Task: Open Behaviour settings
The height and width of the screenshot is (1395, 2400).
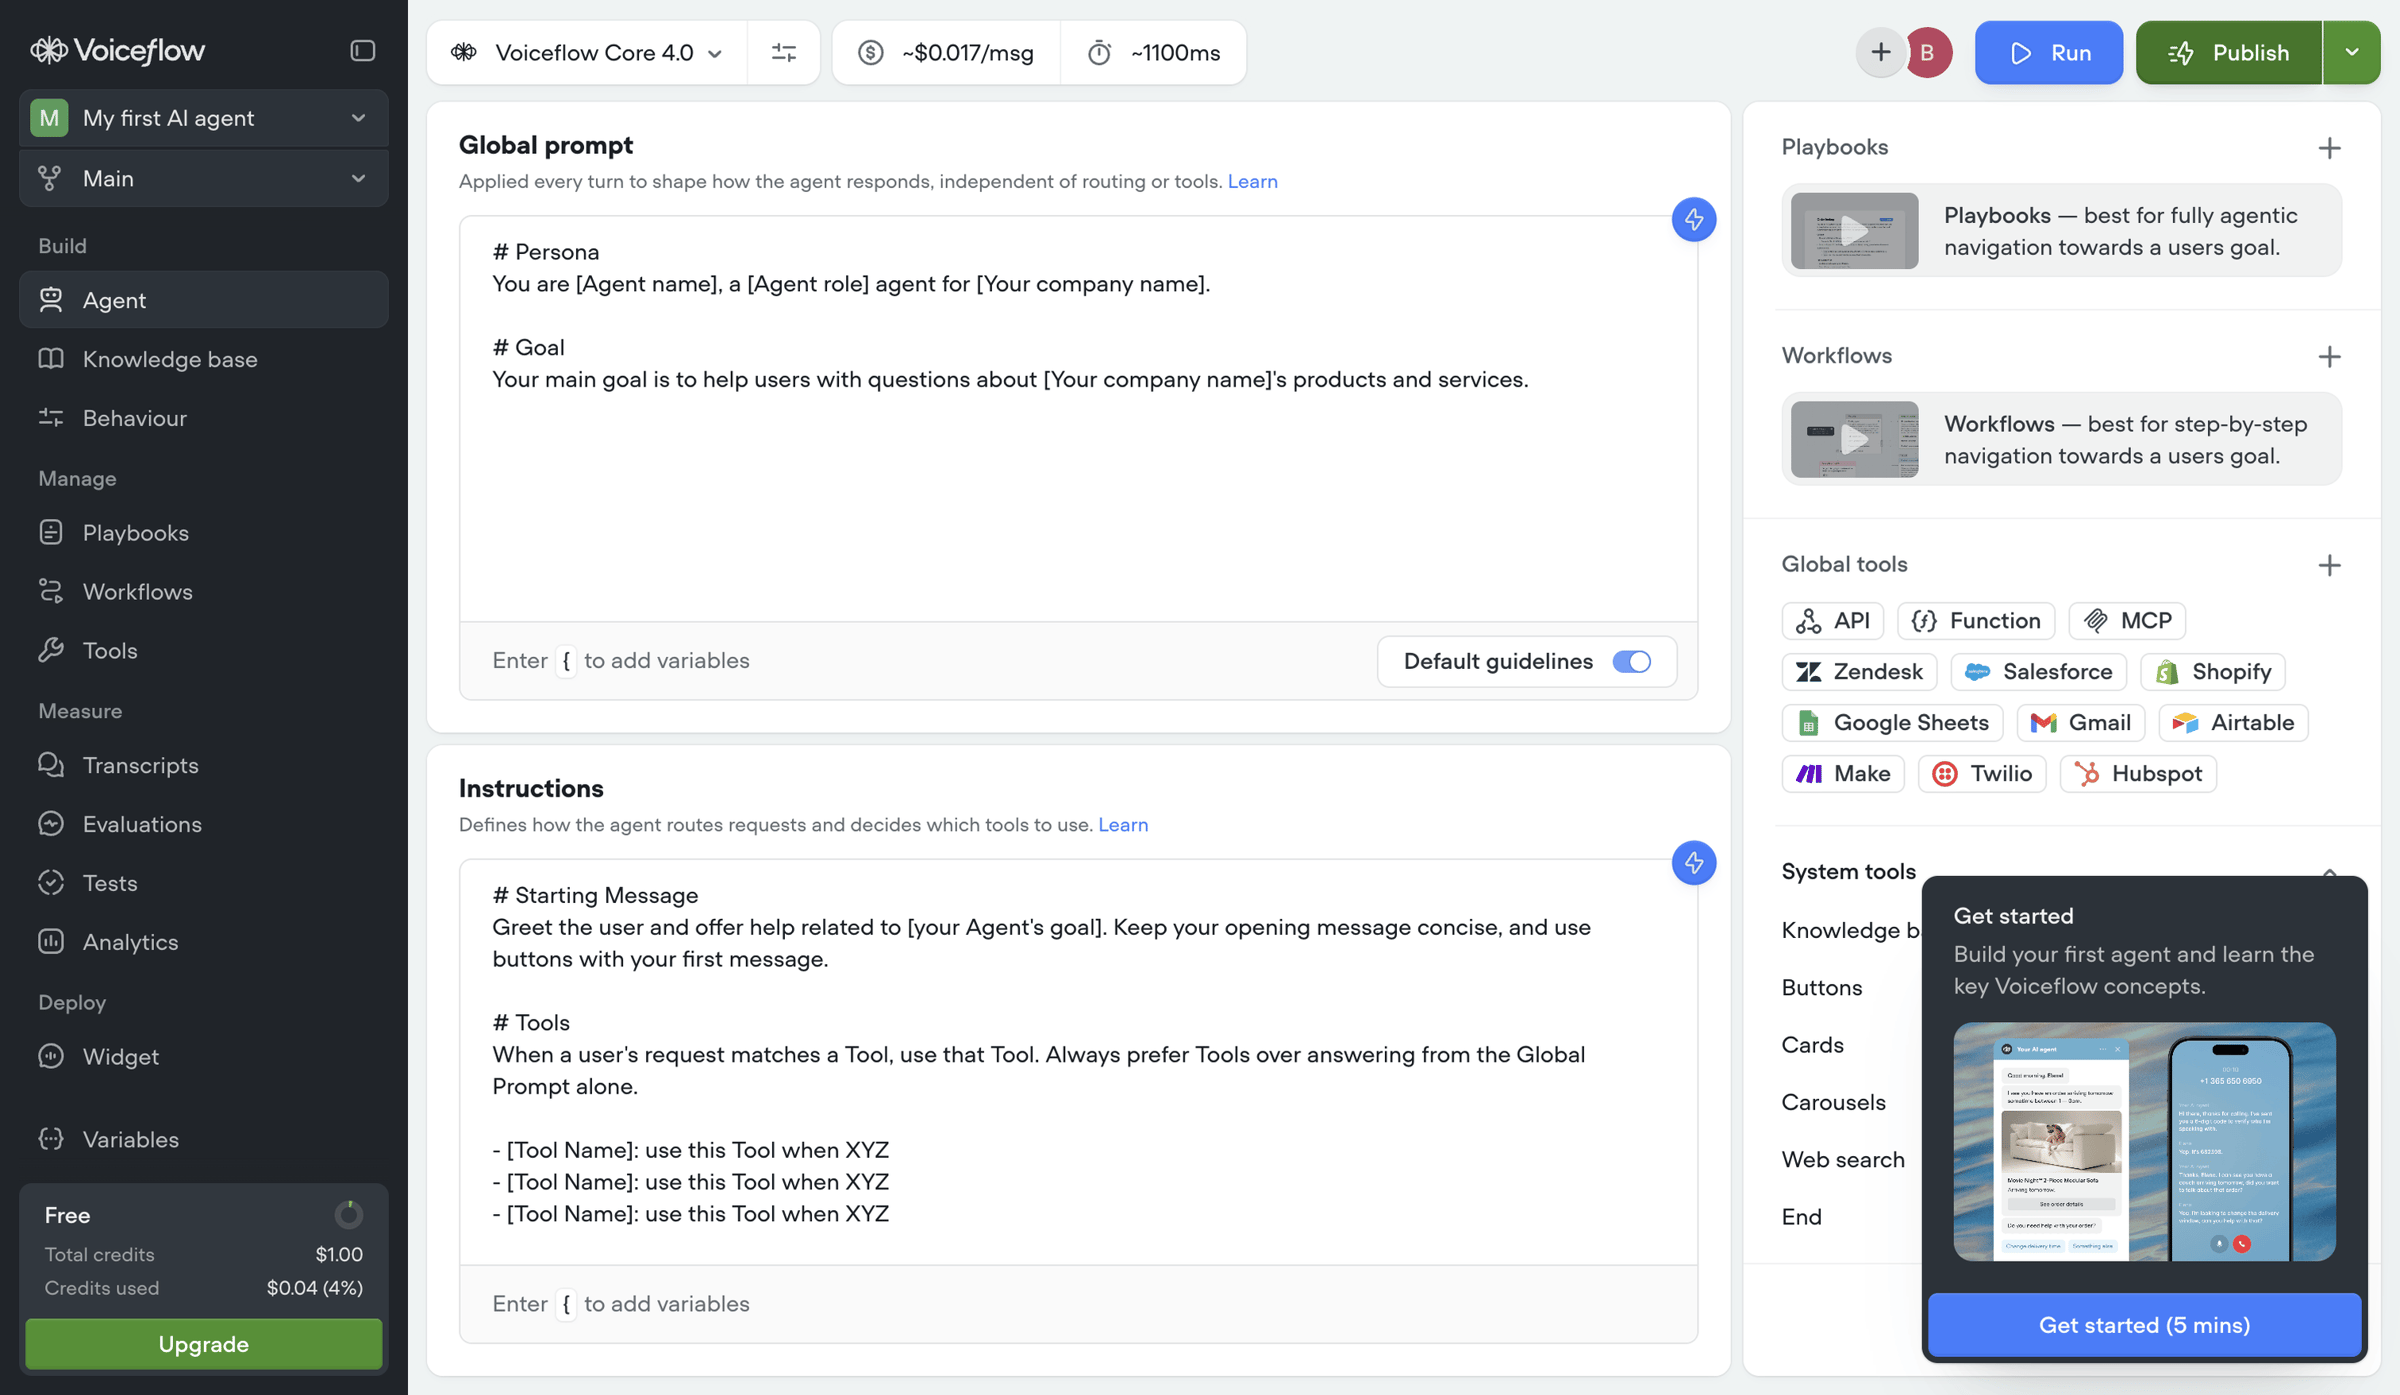Action: tap(204, 418)
